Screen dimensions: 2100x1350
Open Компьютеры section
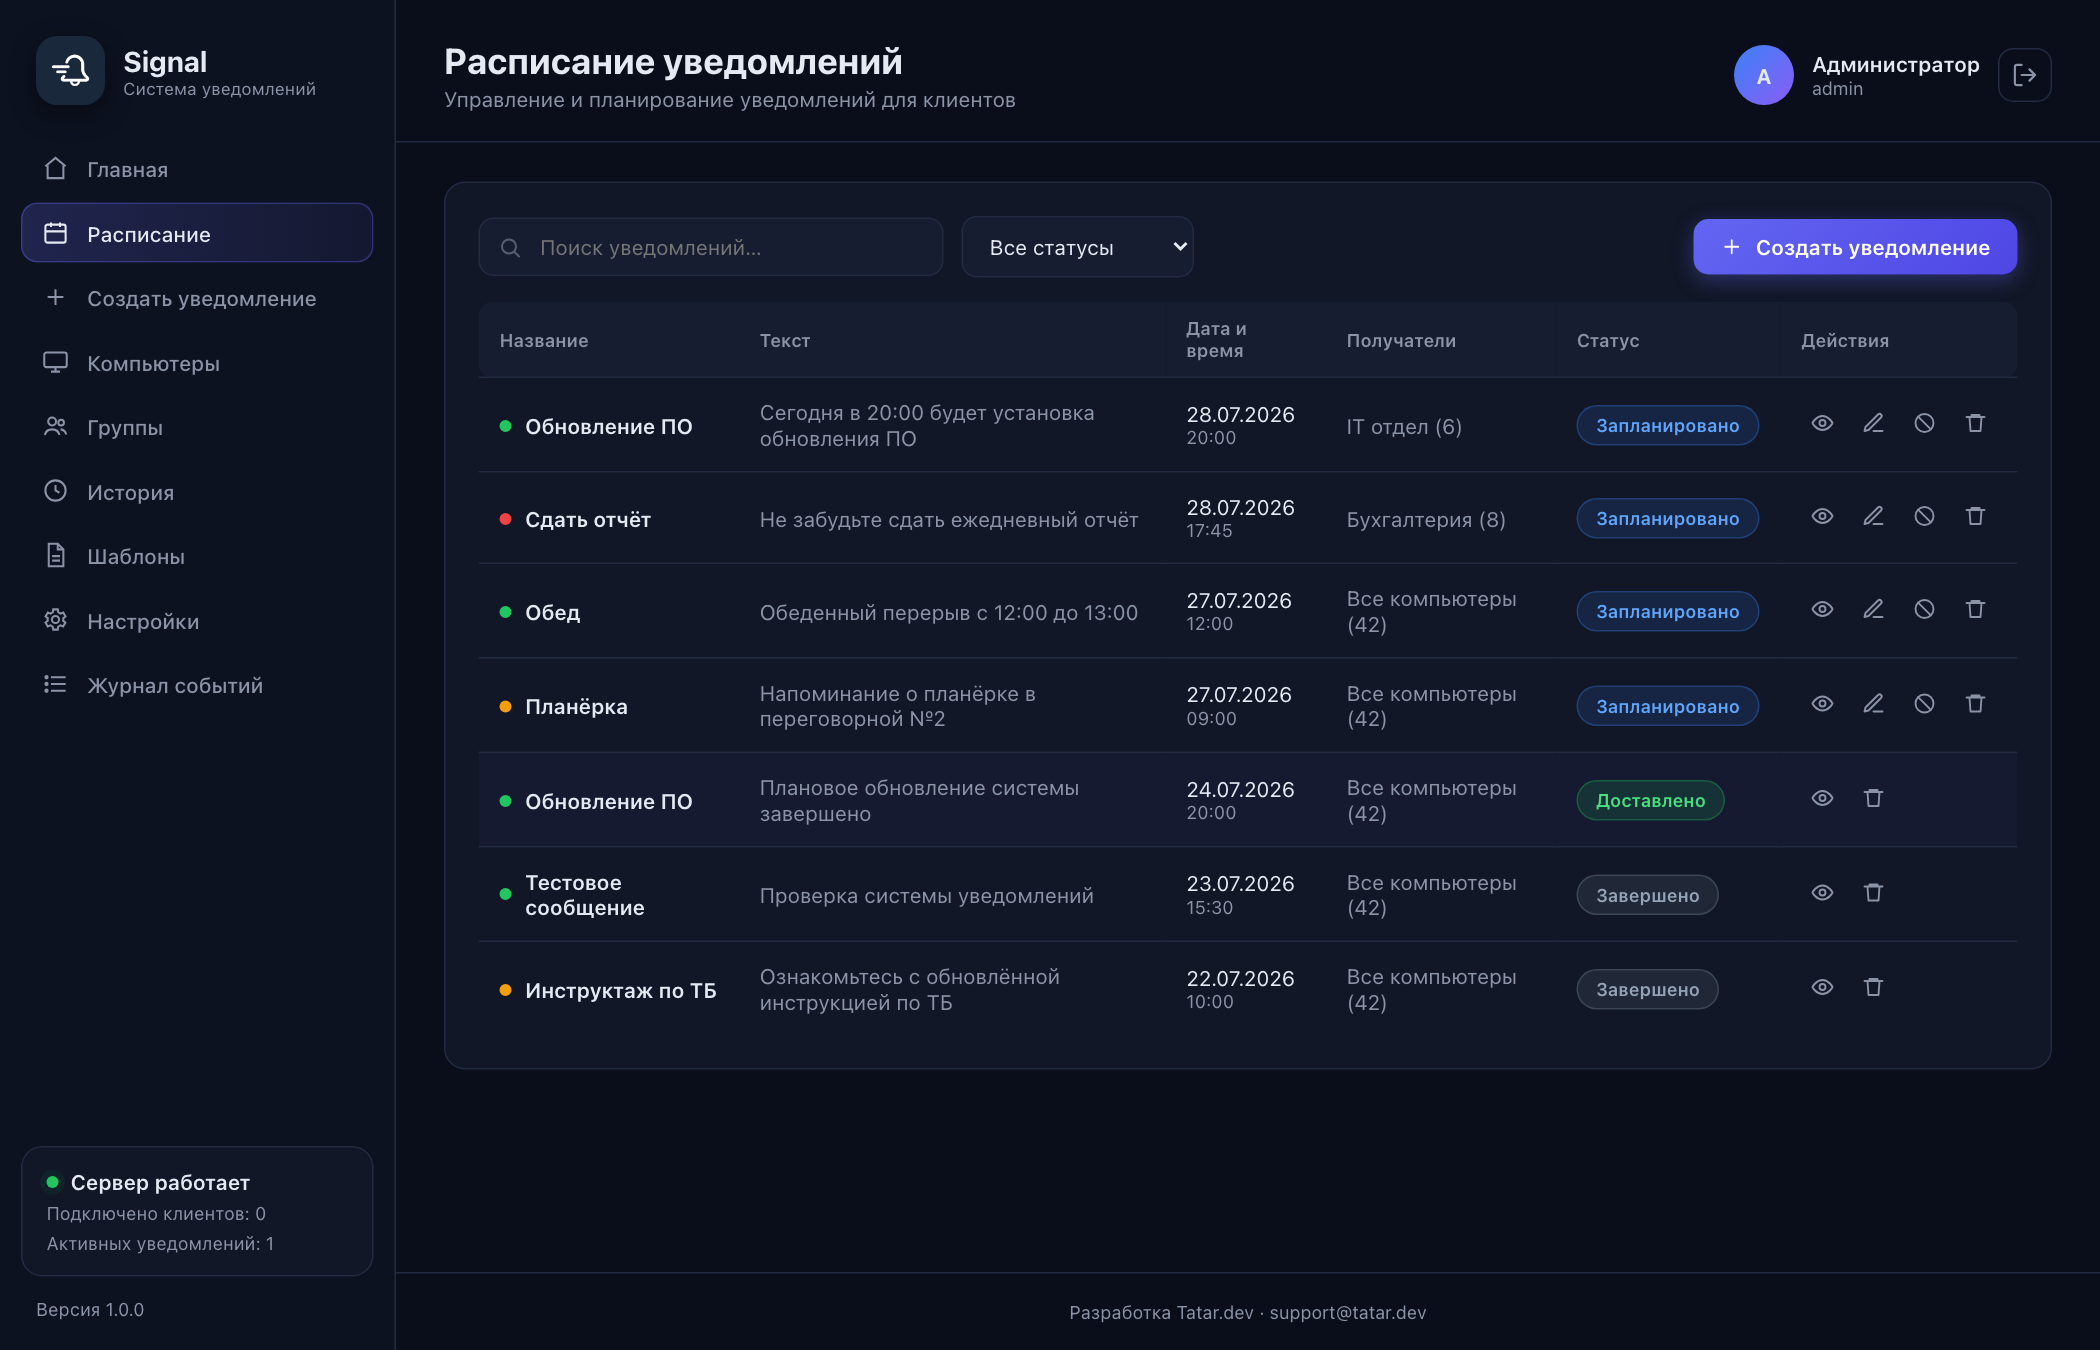[x=197, y=363]
